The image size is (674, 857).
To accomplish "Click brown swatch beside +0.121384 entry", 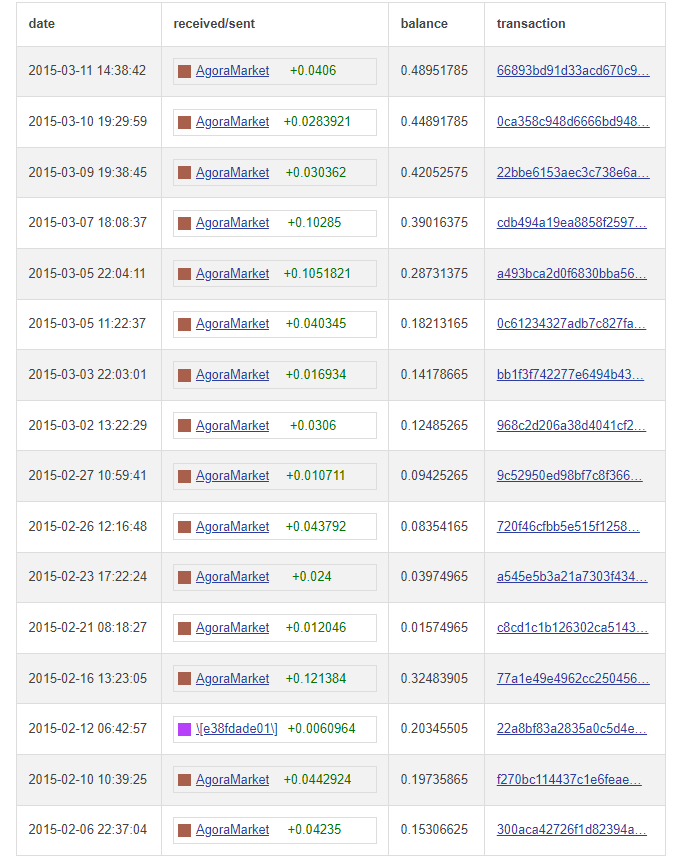I will [185, 679].
